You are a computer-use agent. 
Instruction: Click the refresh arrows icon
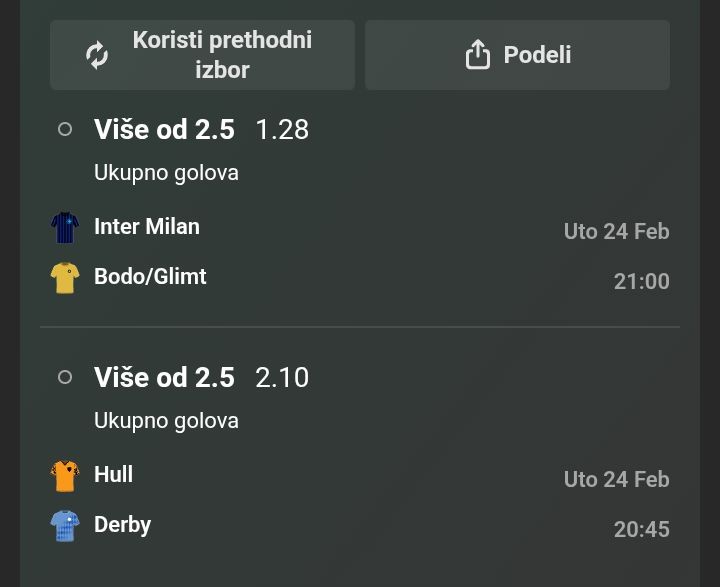97,55
